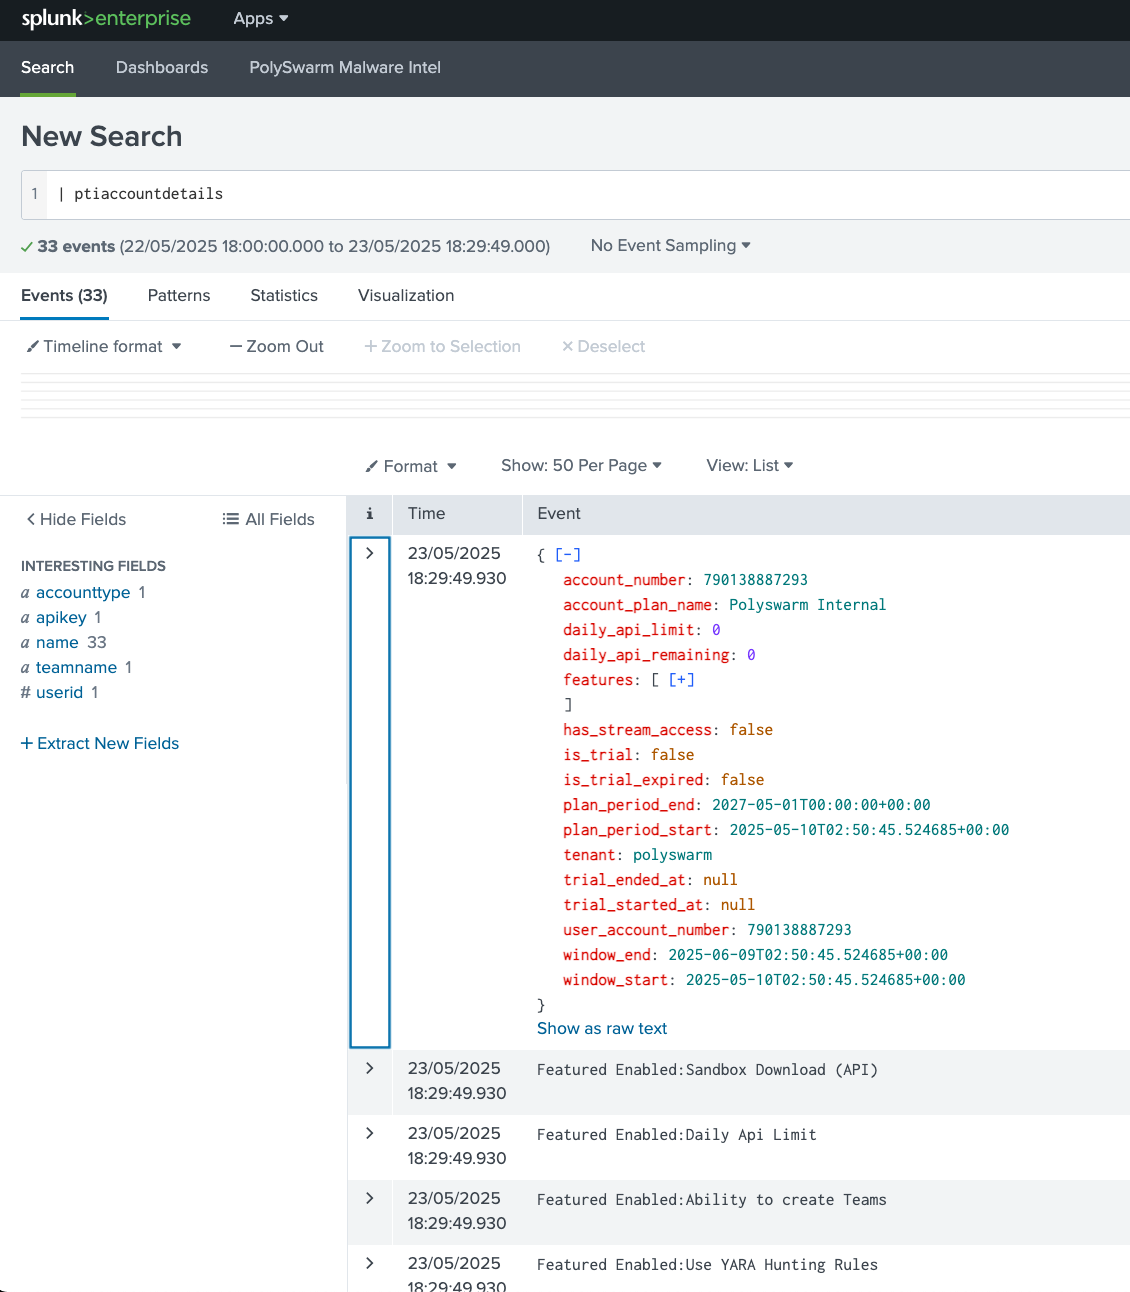Click Zoom to Selection button
Screen dimensions: 1130x1292
[x=442, y=346]
